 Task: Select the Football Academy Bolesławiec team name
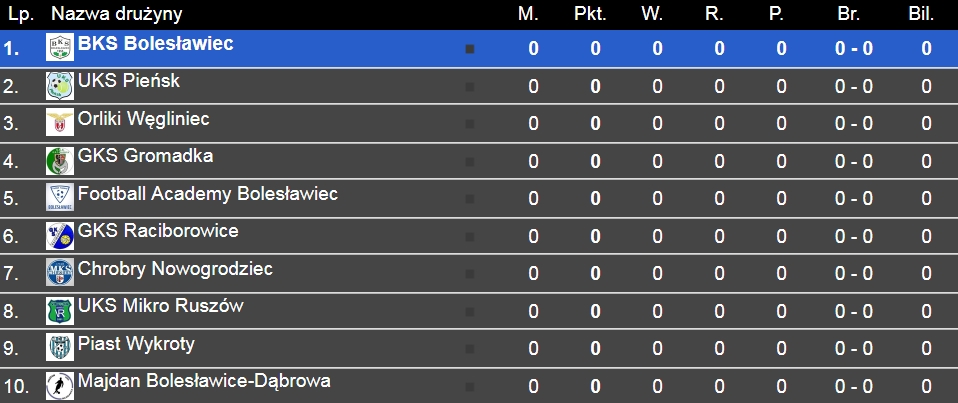[x=207, y=194]
